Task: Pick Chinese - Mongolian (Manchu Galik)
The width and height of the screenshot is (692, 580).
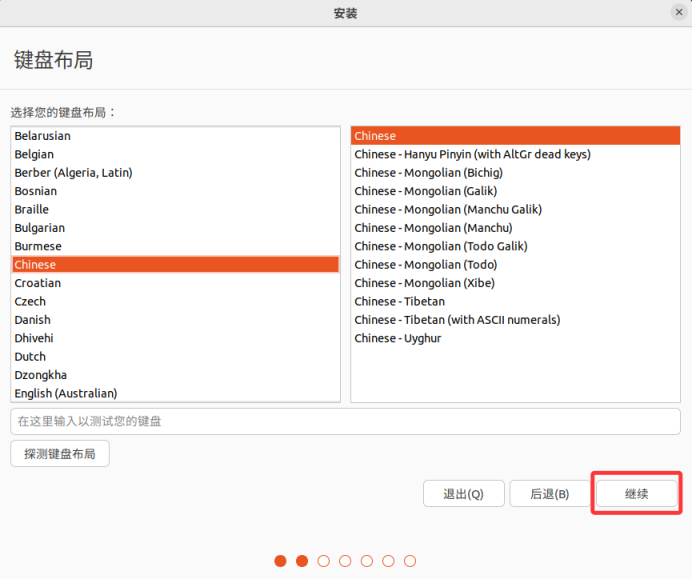Action: [x=515, y=210]
